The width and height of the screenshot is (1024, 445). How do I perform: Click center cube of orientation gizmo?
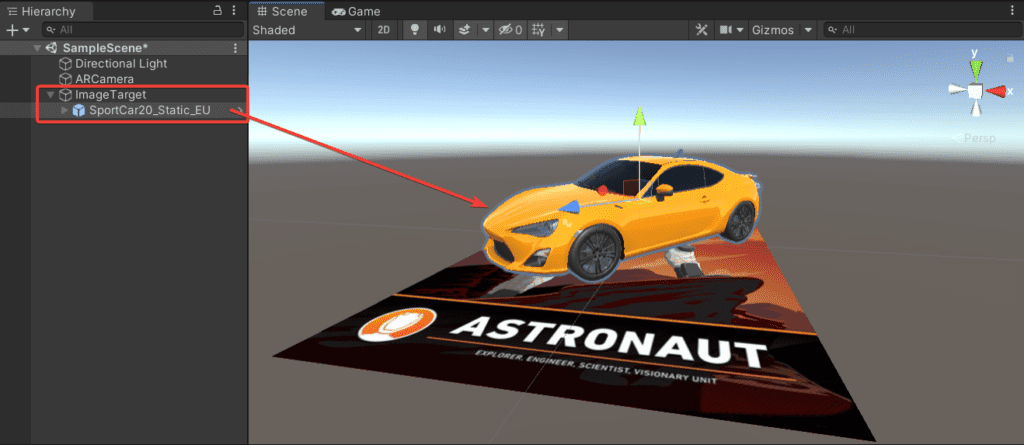pyautogui.click(x=975, y=91)
